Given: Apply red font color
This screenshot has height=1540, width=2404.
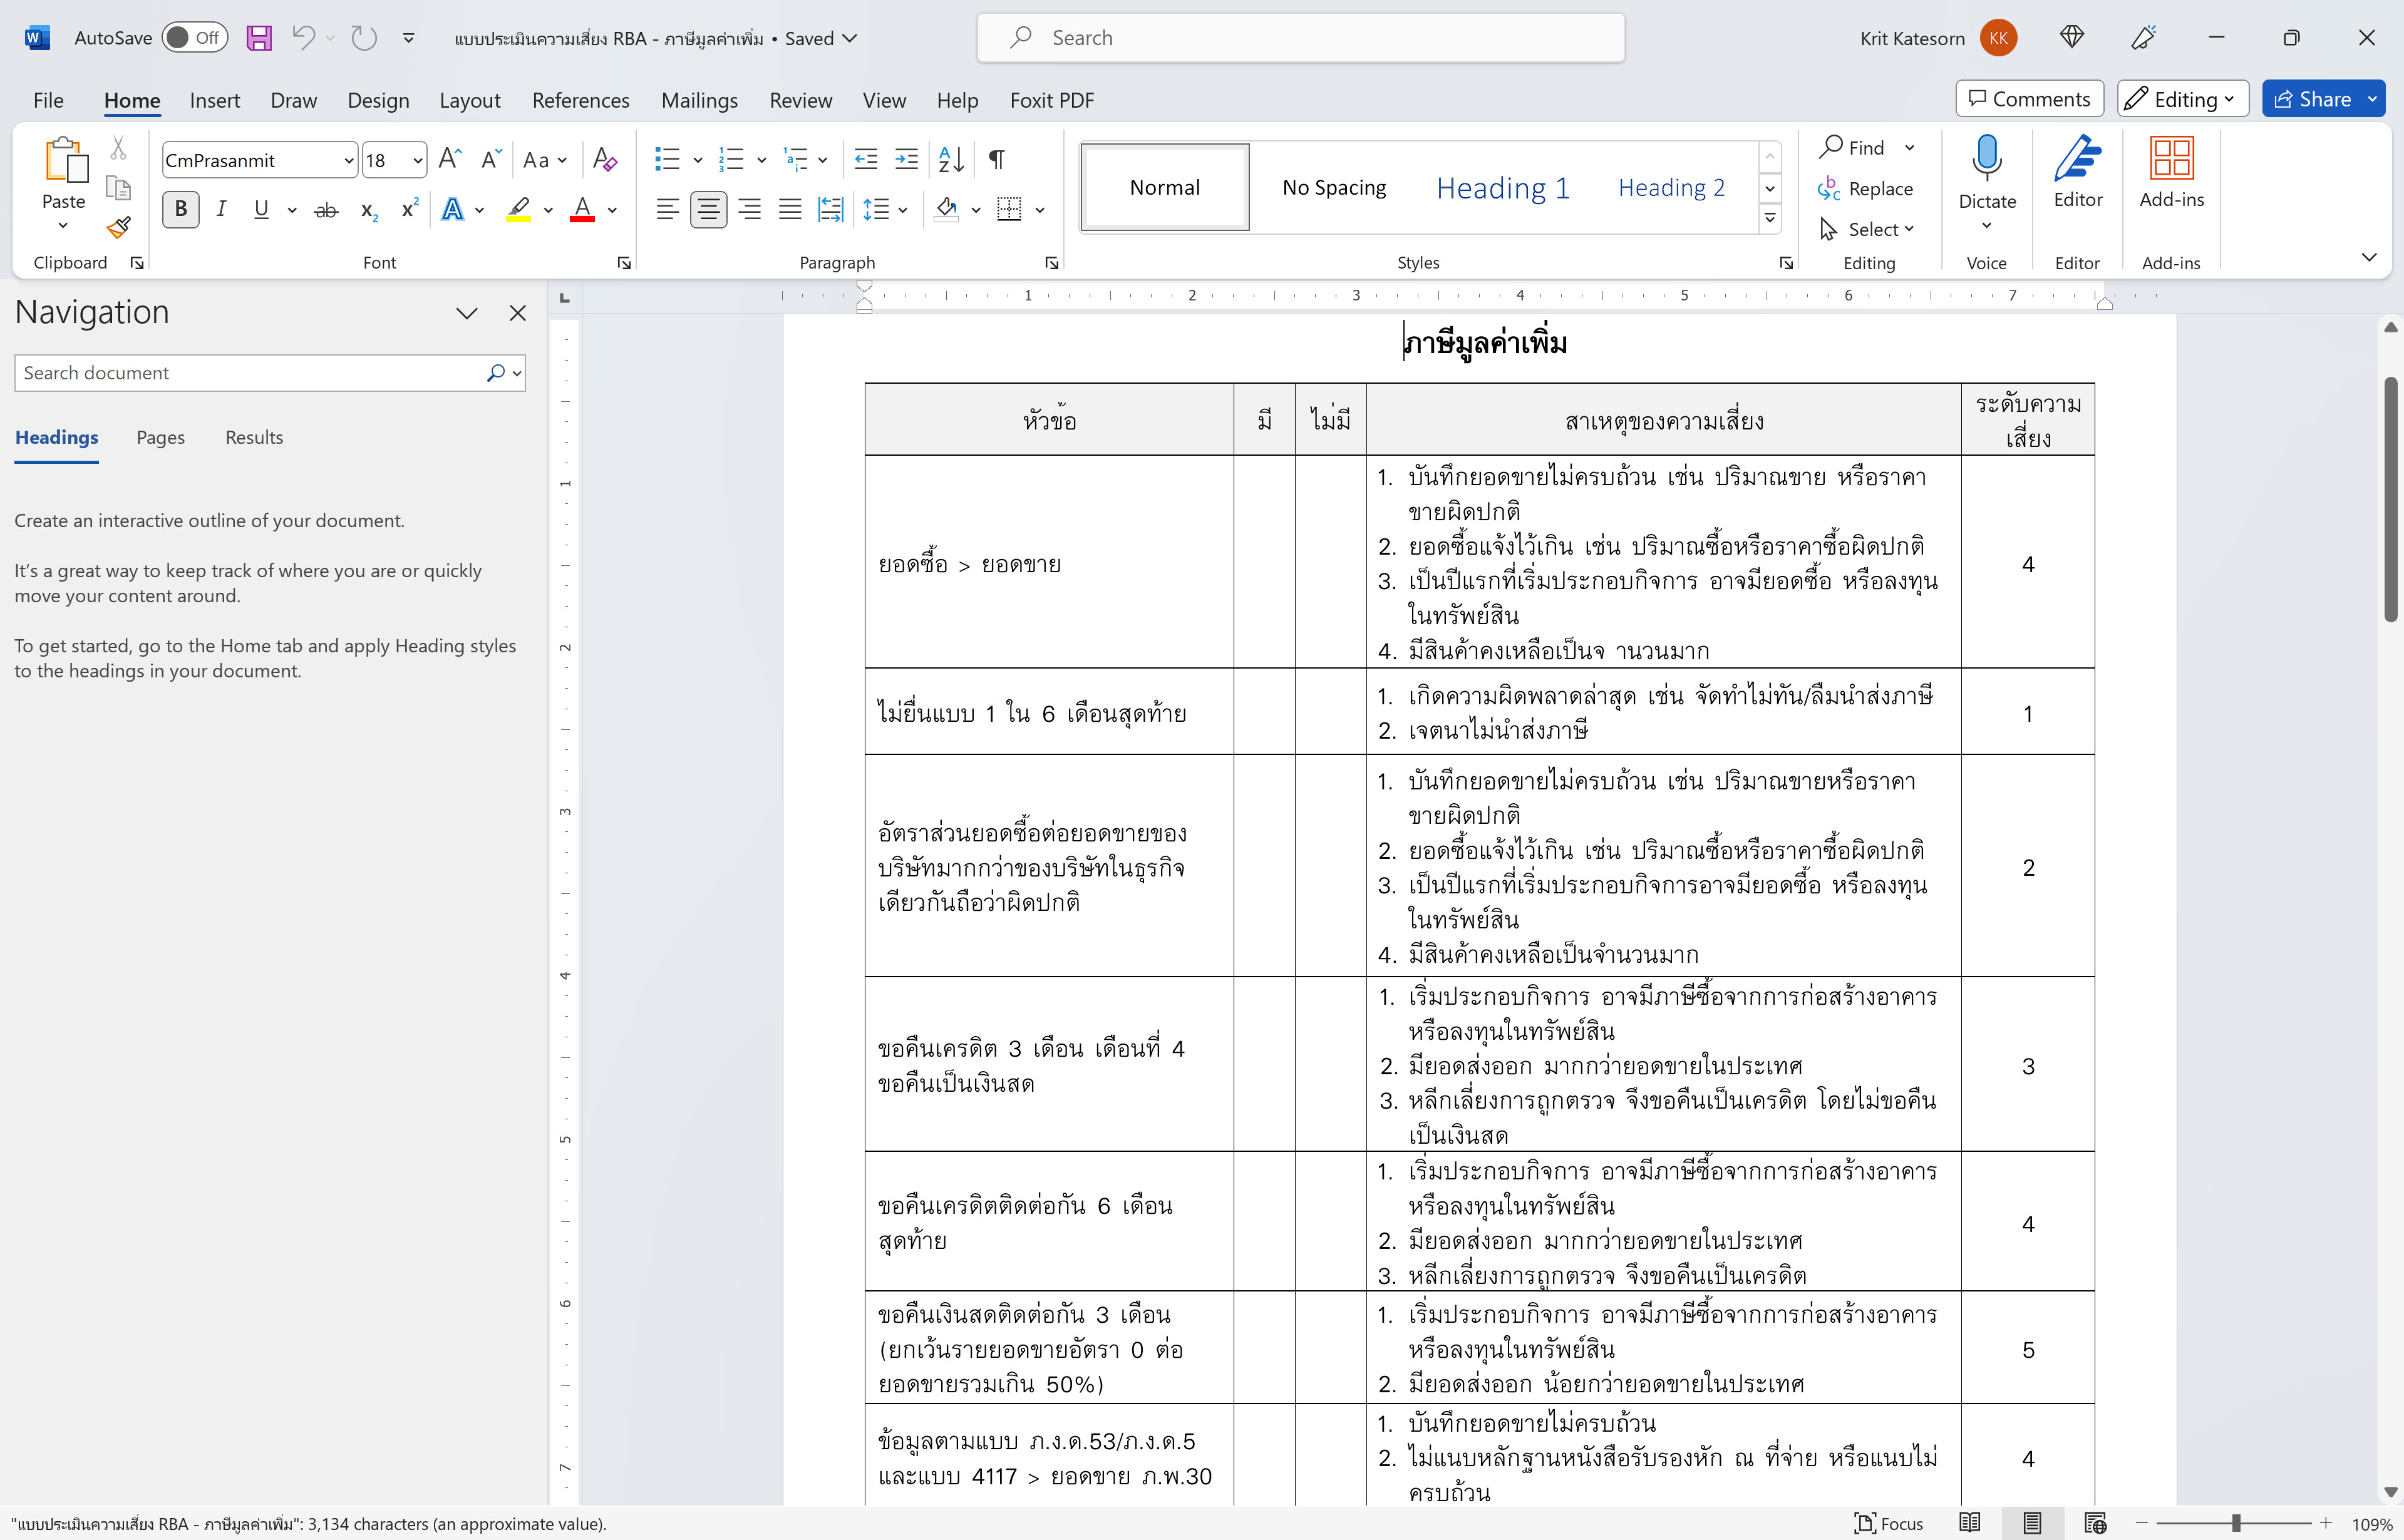Looking at the screenshot, I should click(582, 210).
